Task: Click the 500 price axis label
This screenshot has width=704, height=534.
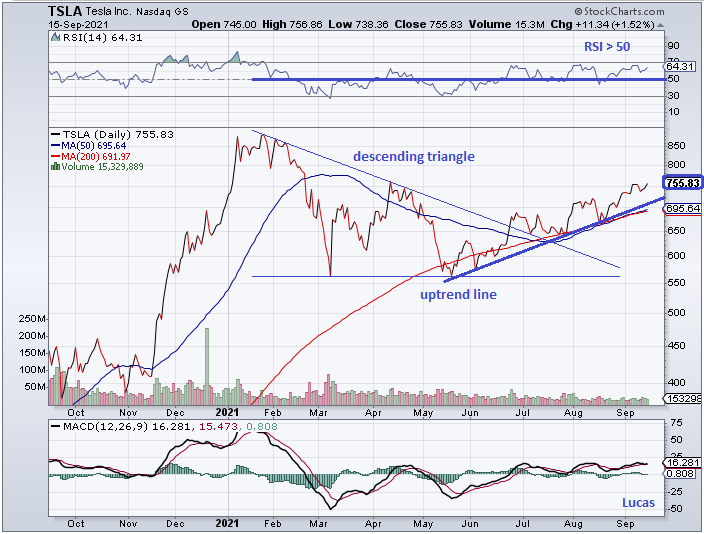Action: coord(677,313)
